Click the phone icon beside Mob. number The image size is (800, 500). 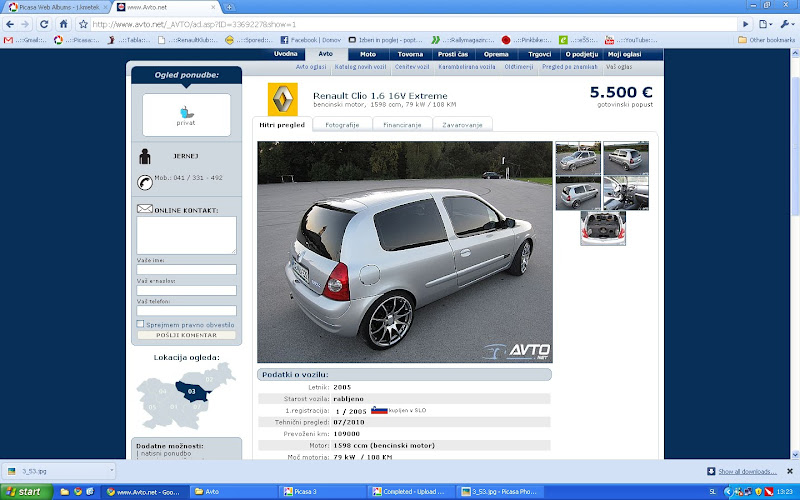tap(145, 182)
